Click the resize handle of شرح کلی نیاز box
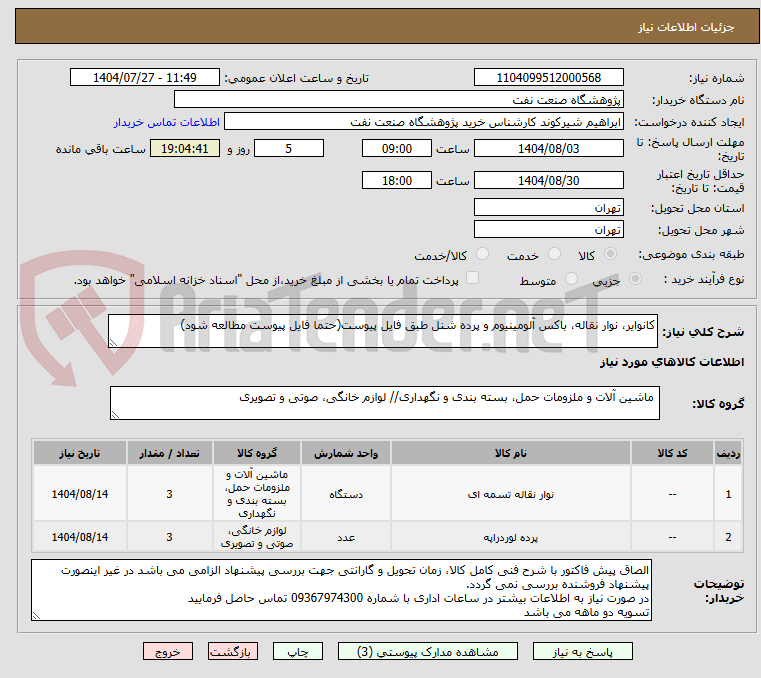 tap(113, 343)
